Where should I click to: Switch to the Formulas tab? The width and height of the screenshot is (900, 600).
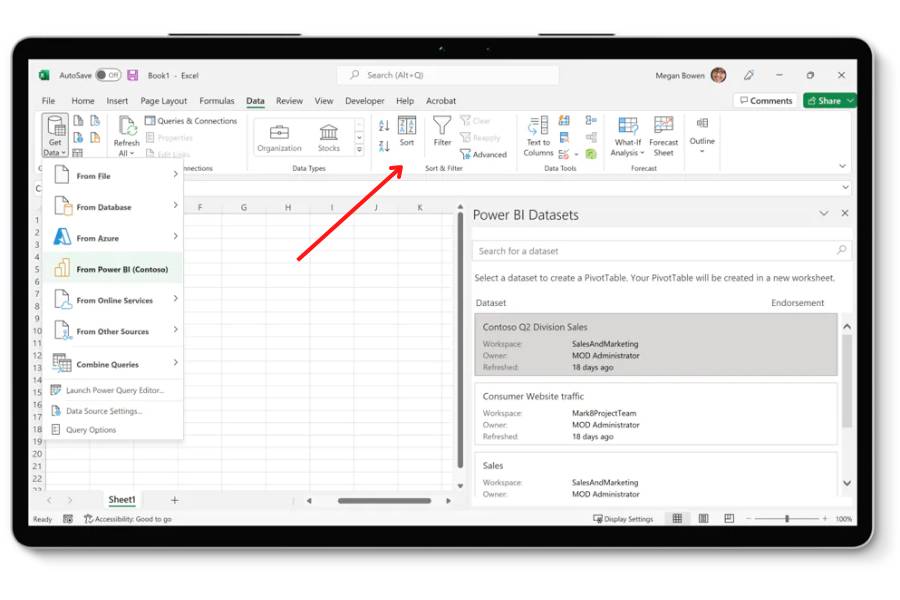pyautogui.click(x=217, y=100)
